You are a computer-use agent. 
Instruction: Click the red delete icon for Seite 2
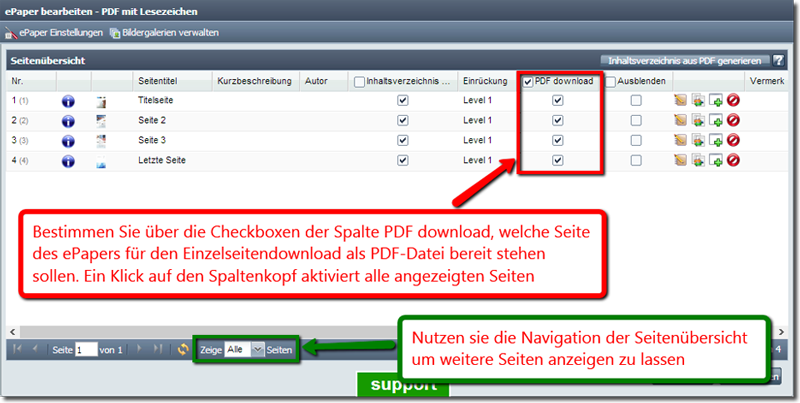tap(733, 120)
